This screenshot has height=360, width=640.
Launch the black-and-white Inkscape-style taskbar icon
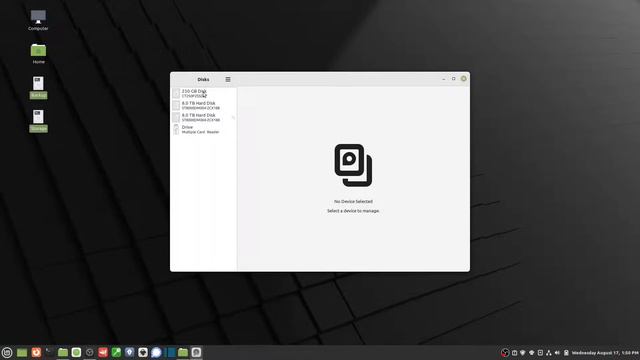143,352
